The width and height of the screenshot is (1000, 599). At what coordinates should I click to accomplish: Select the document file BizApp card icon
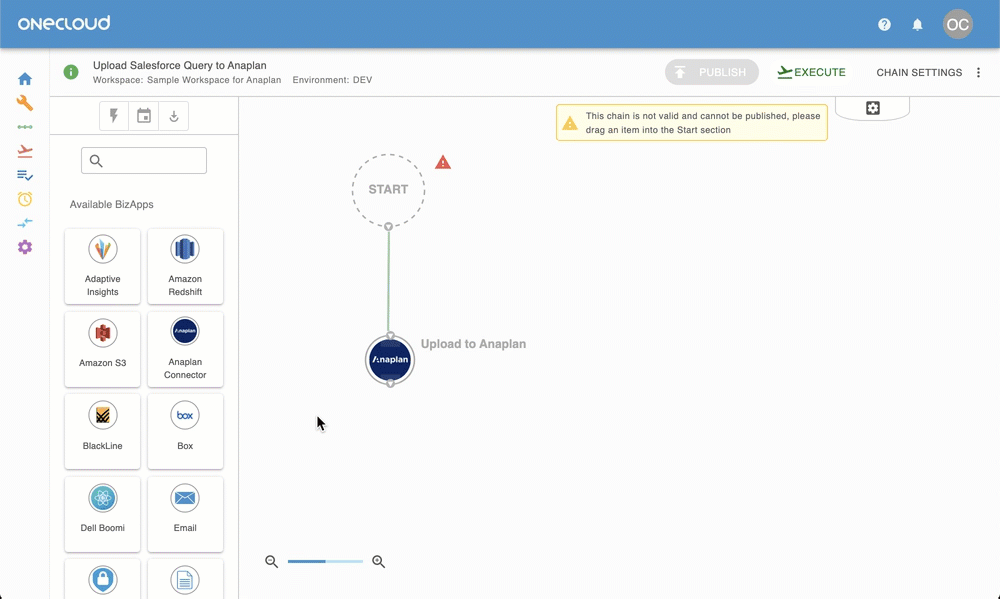[185, 580]
